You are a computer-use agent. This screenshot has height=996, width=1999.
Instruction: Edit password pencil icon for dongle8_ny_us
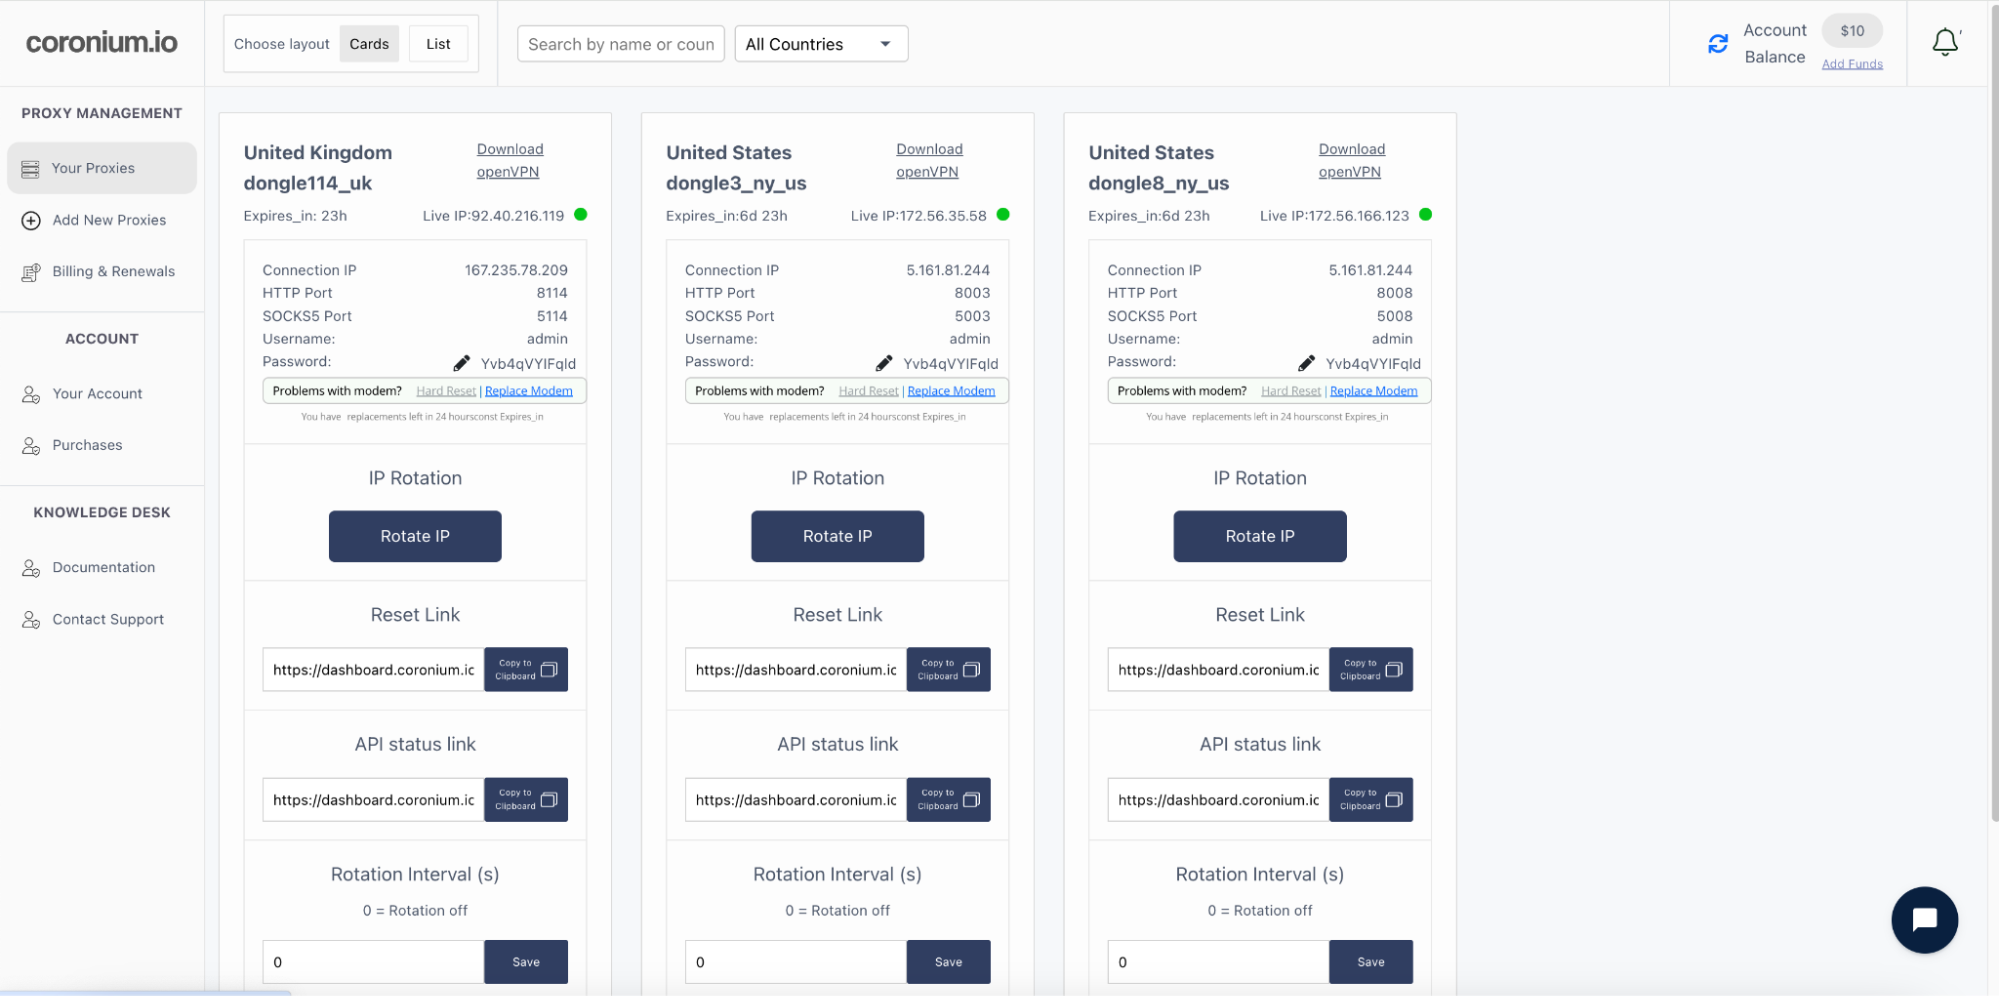pyautogui.click(x=1306, y=363)
